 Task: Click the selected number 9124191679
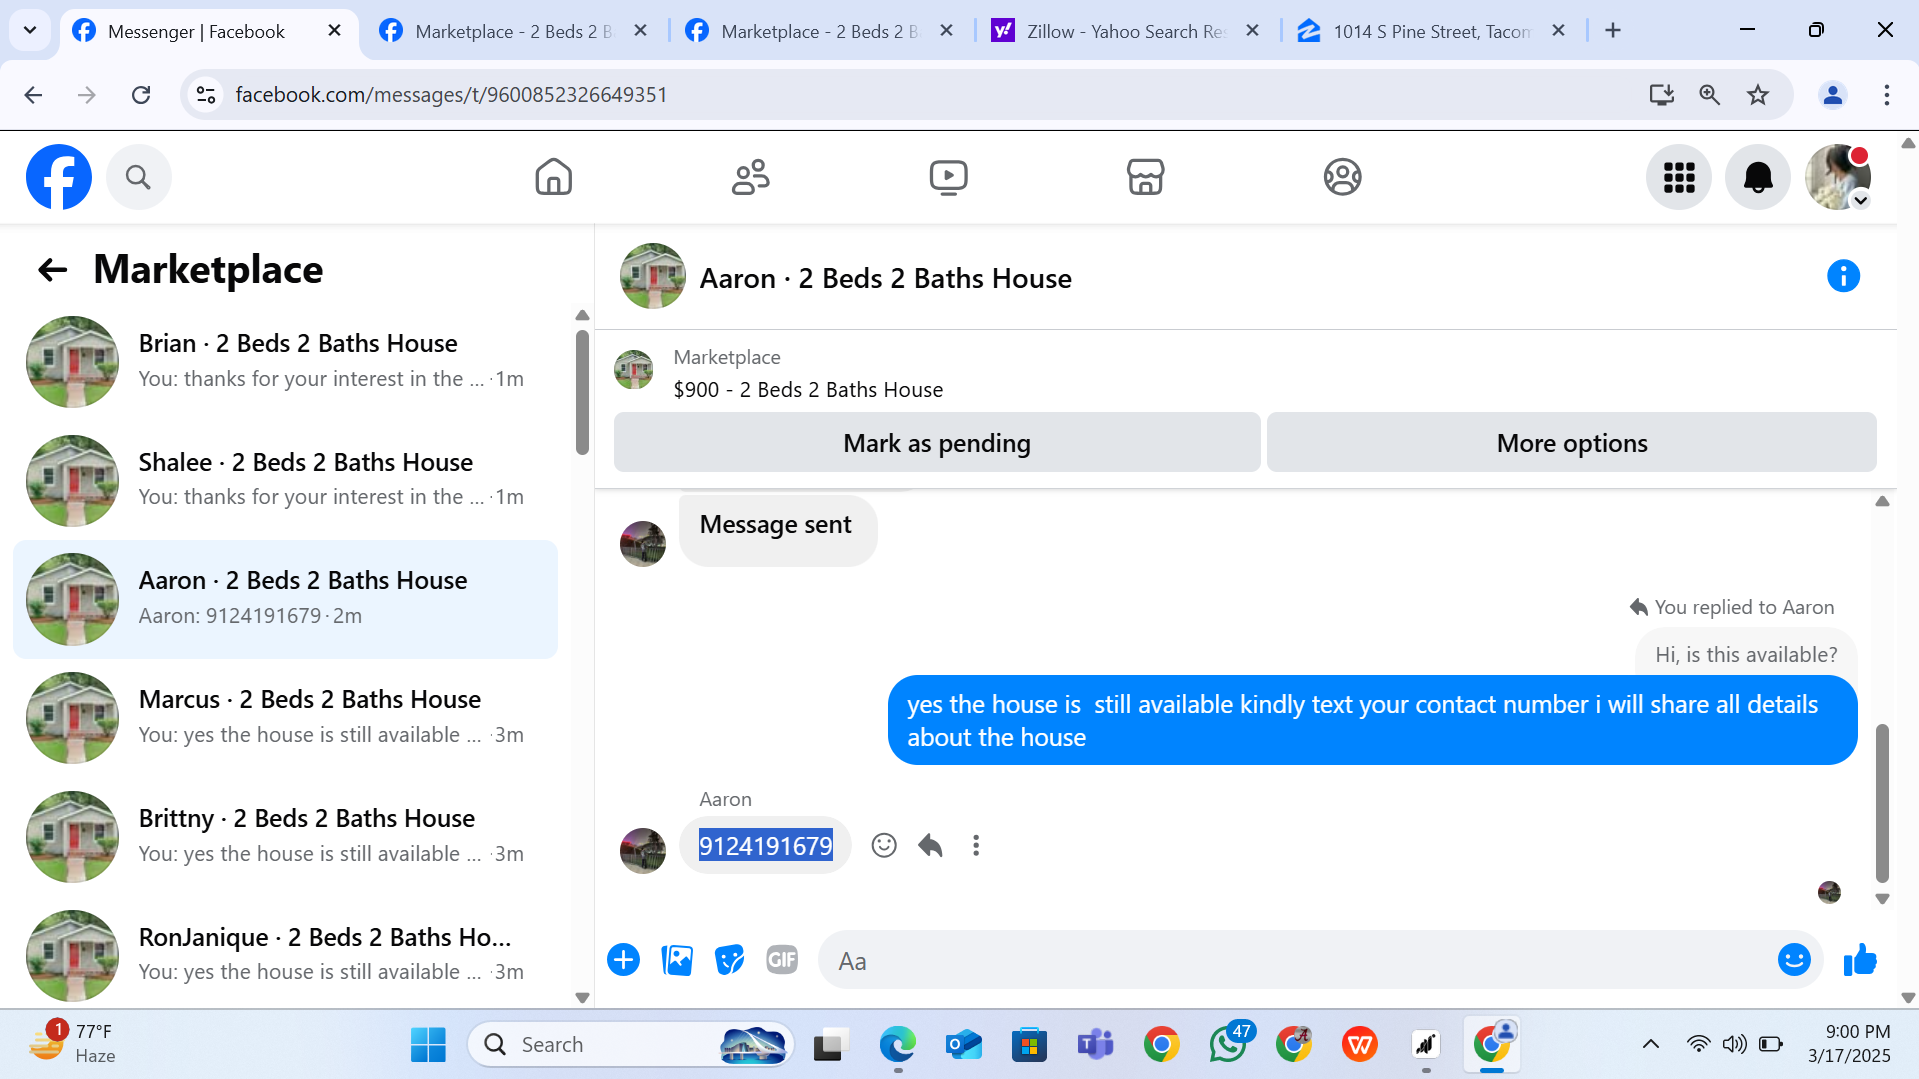tap(765, 846)
